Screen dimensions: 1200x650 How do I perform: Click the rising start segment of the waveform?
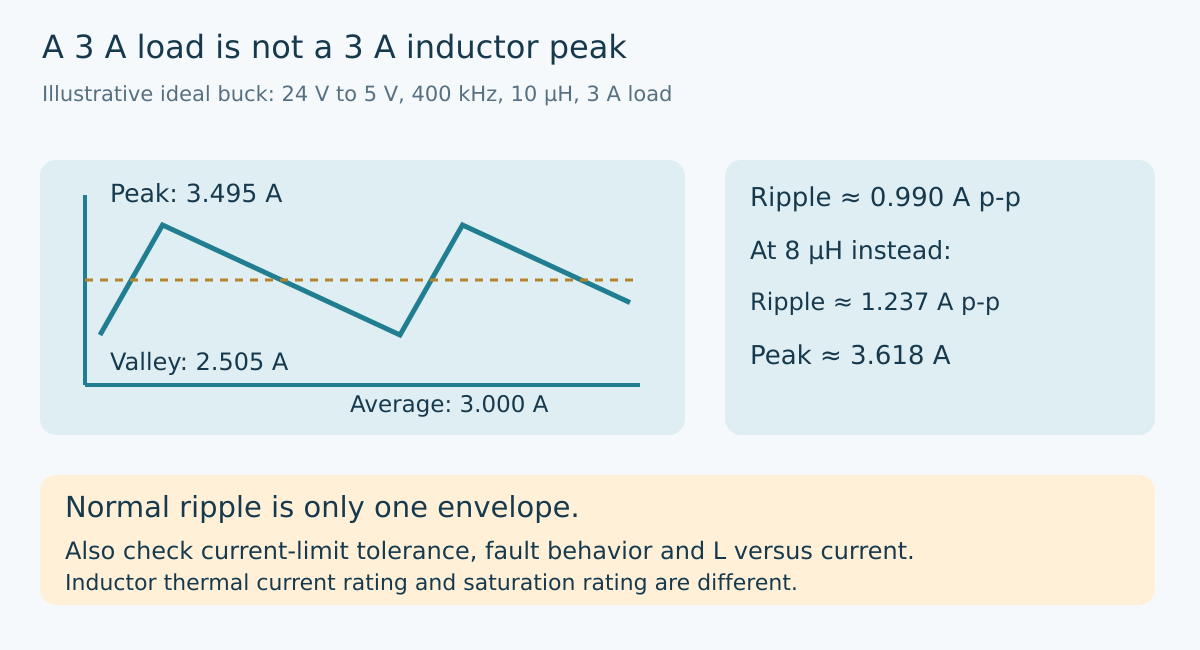click(131, 279)
